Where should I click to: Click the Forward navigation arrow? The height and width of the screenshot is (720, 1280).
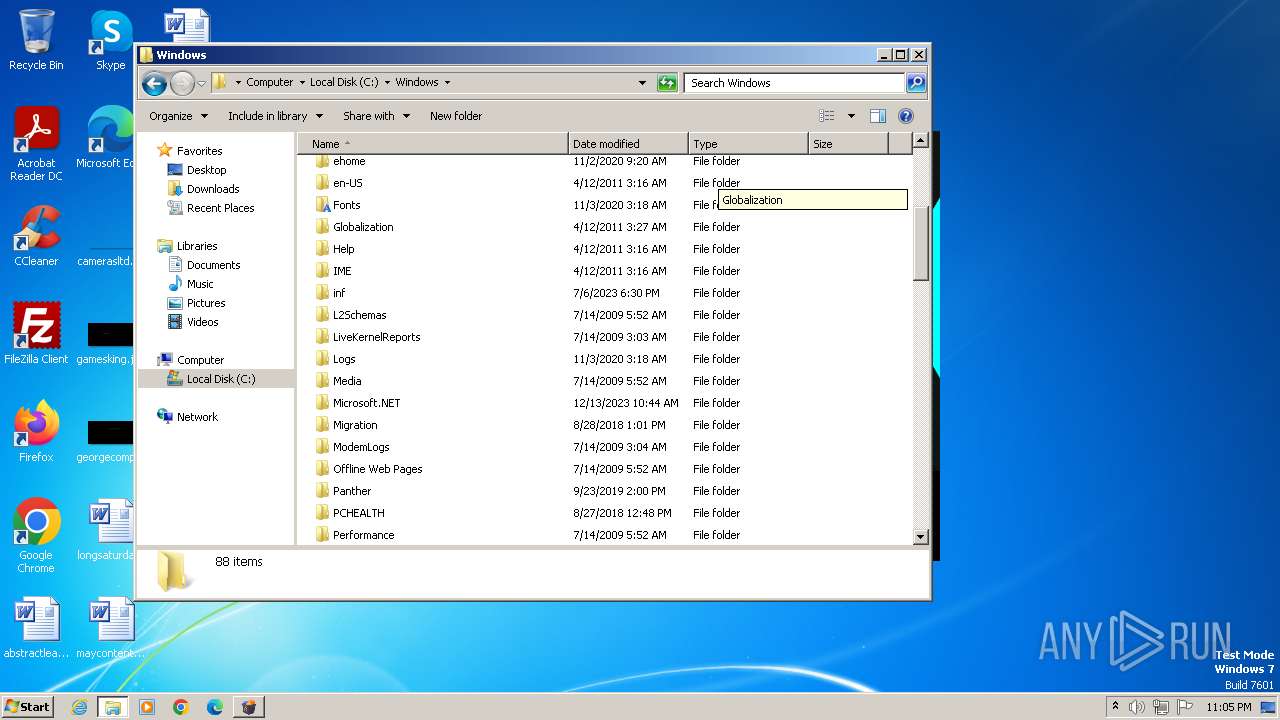coord(182,83)
